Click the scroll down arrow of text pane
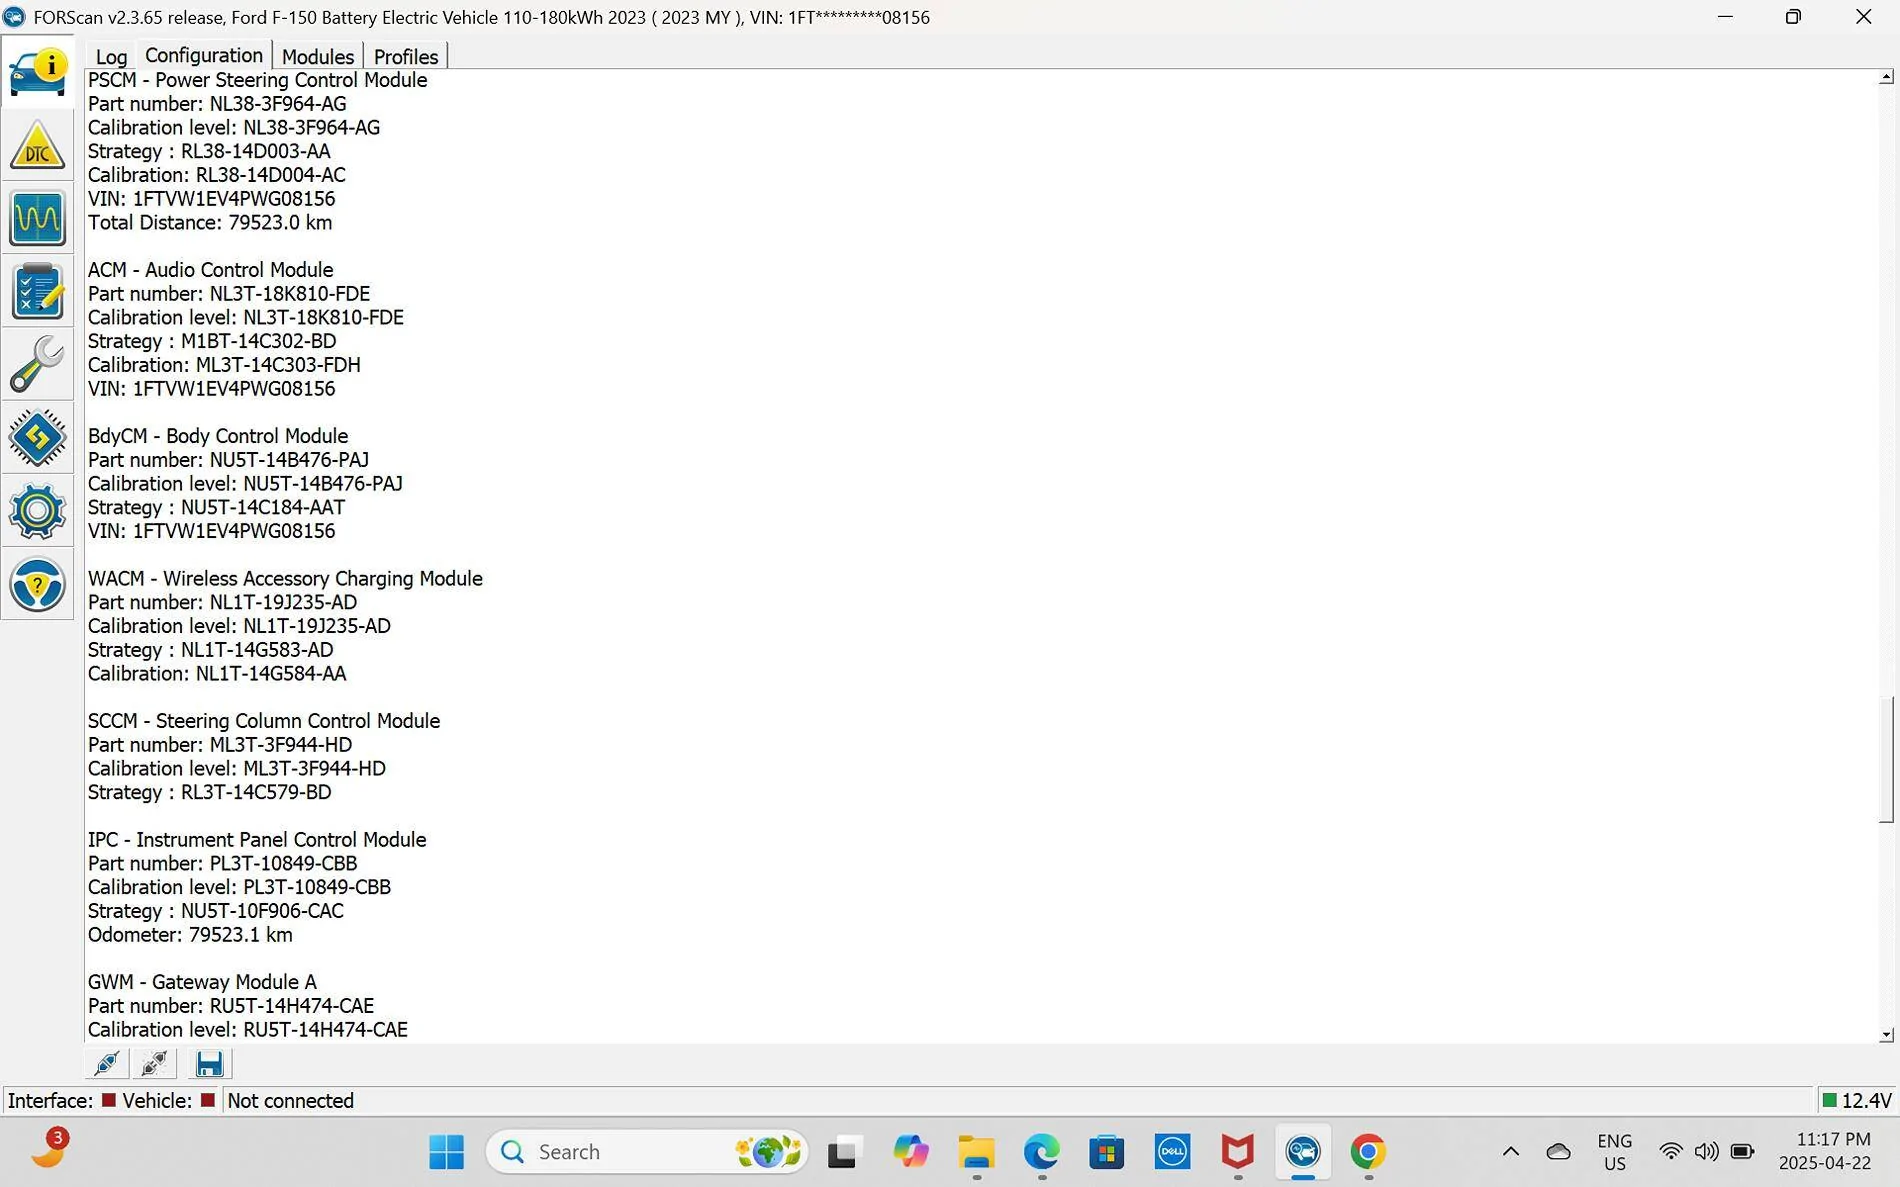Viewport: 1900px width, 1187px height. click(1886, 1035)
